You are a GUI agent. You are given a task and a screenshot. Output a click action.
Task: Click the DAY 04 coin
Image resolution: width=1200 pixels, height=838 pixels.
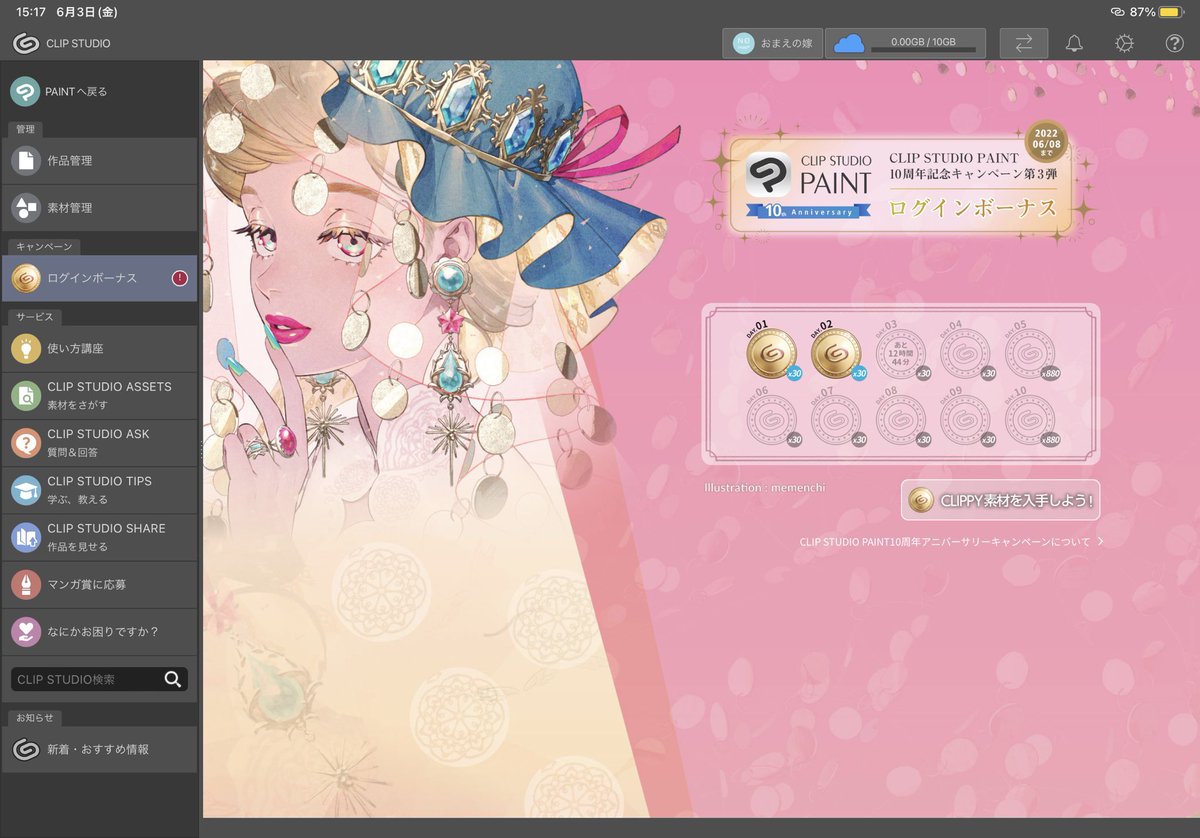coord(965,352)
